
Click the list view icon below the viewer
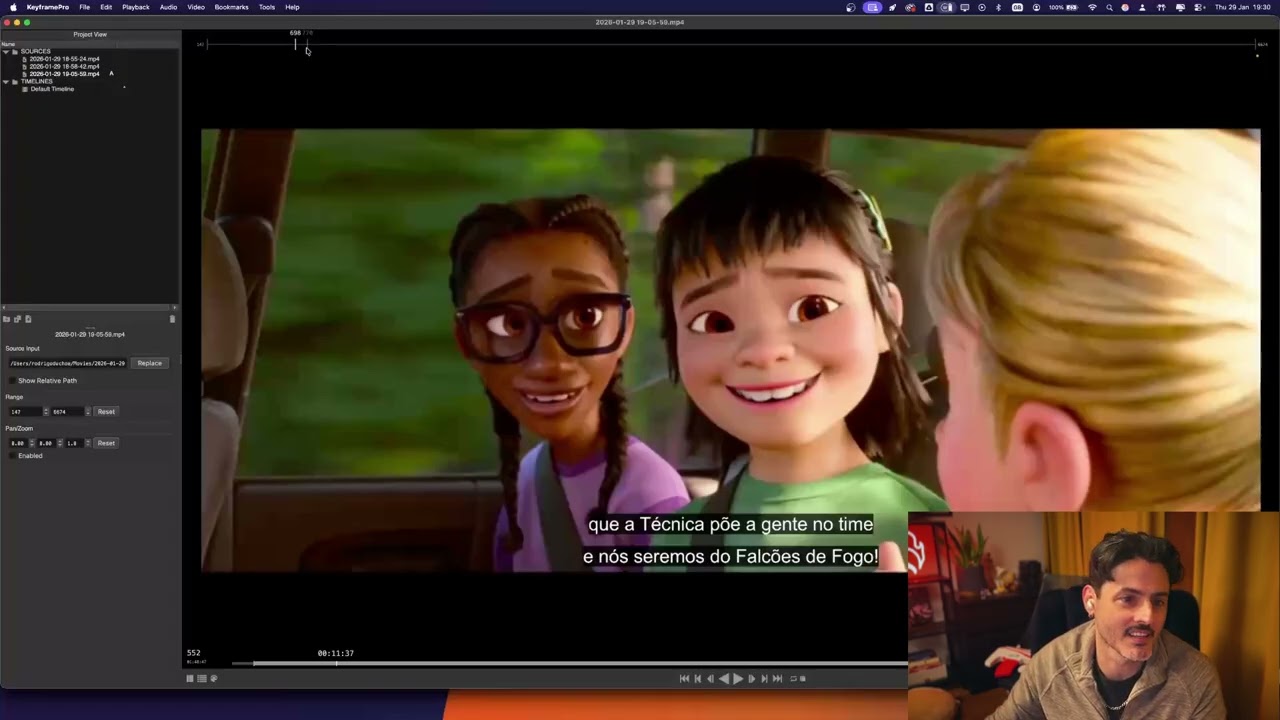coord(201,678)
